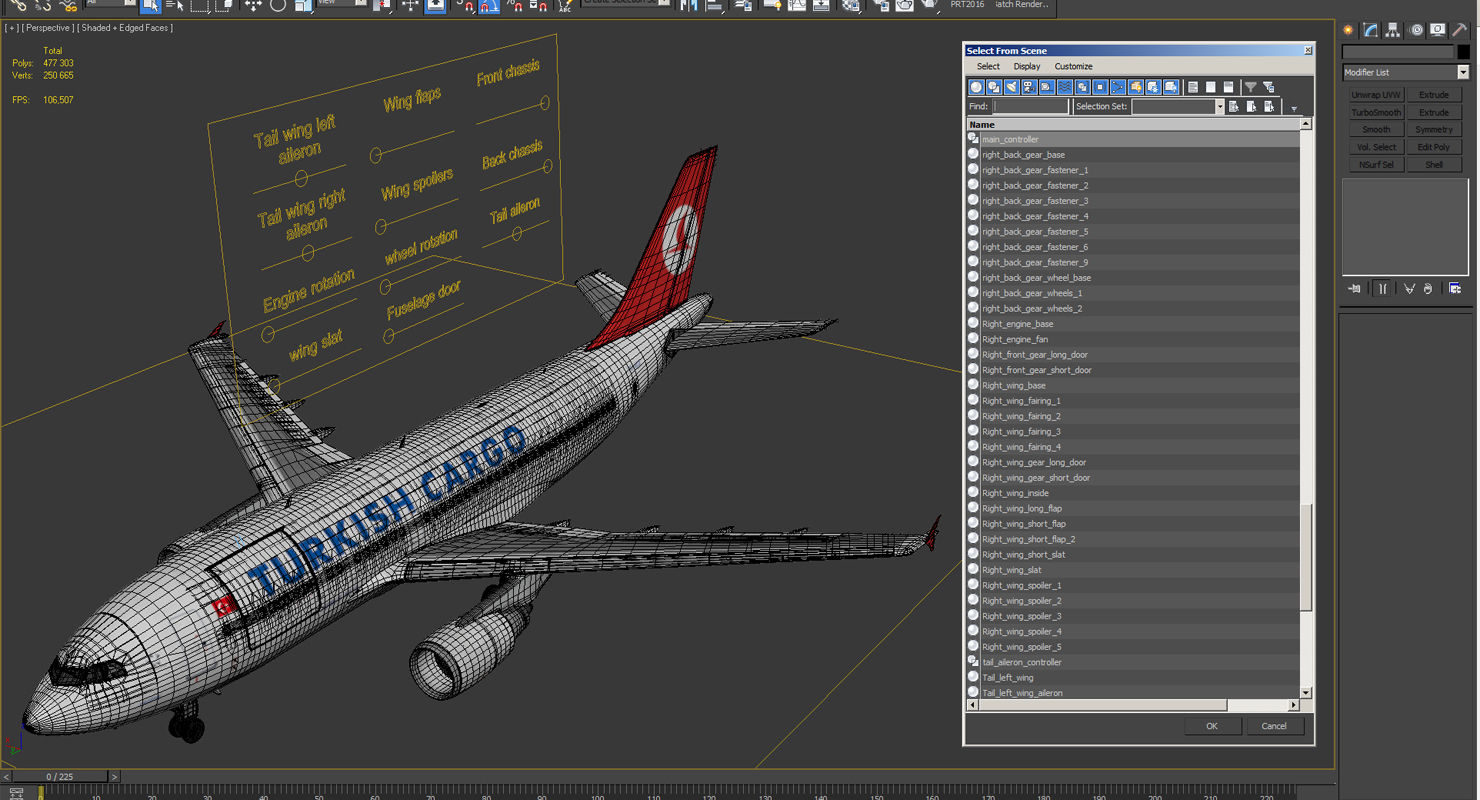Open Customize menu in Select From Scene

(x=1073, y=66)
